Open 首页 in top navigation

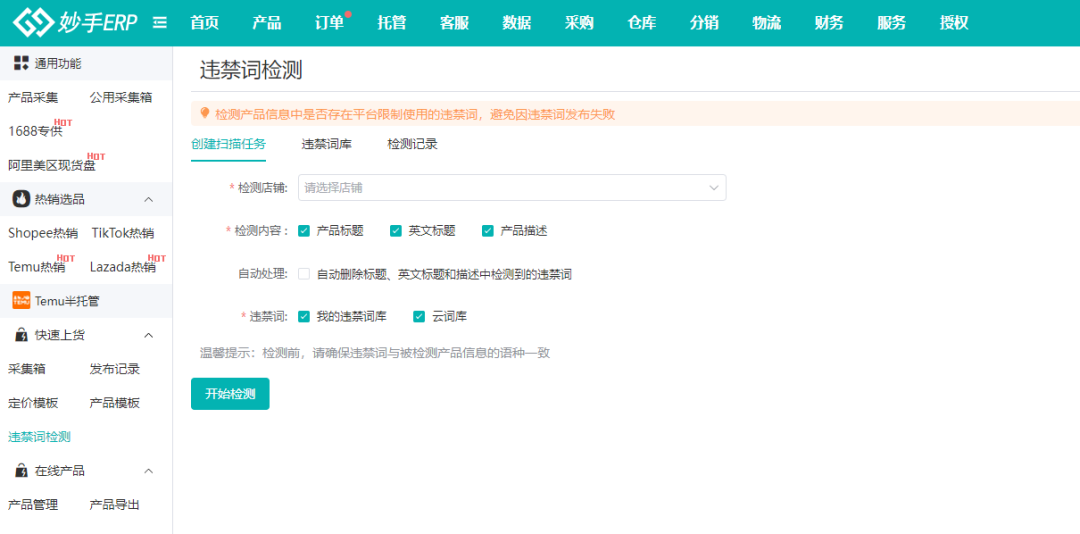pyautogui.click(x=205, y=23)
